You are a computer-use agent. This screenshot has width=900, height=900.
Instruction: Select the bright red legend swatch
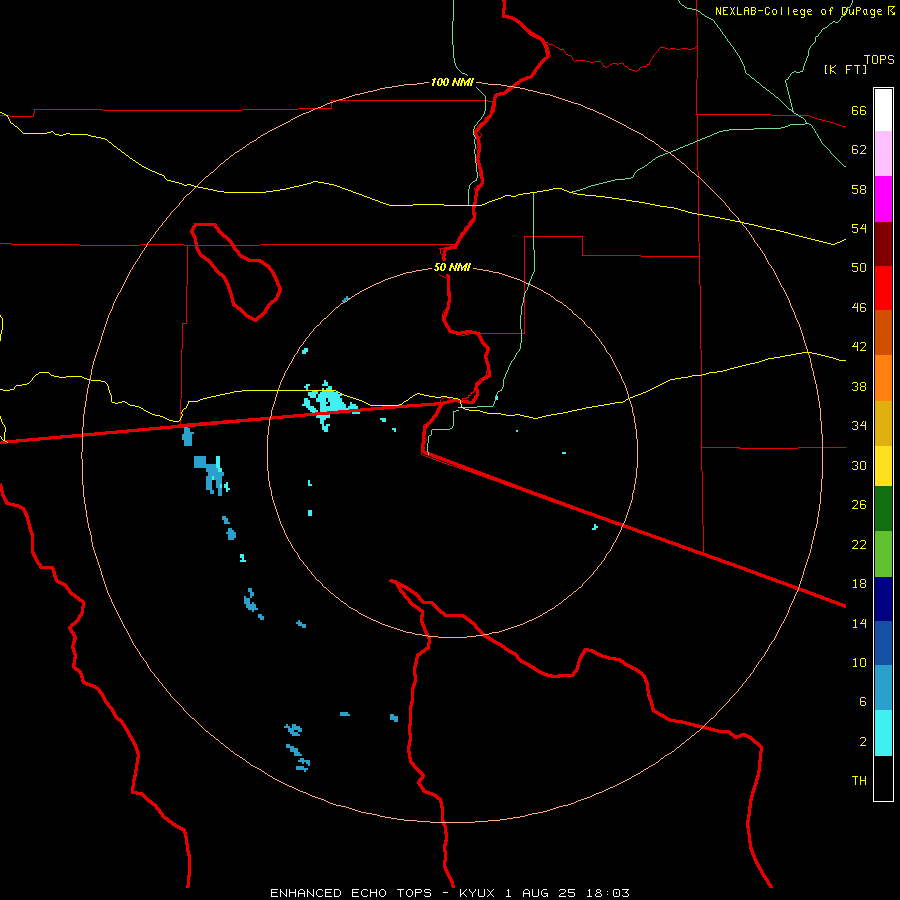[883, 288]
